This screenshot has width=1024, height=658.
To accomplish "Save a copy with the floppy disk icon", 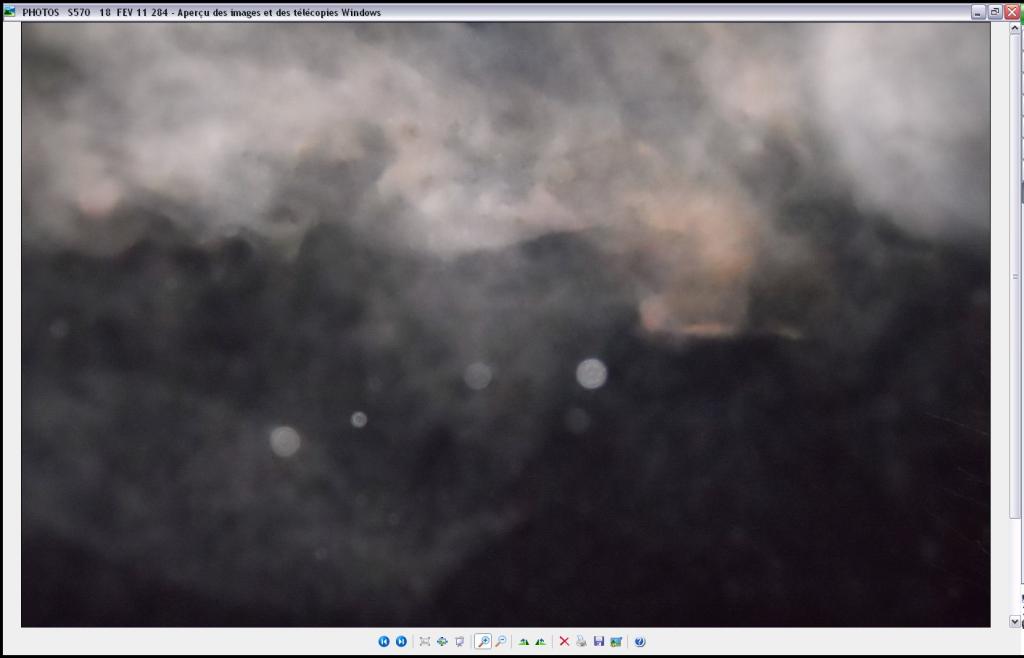I will (x=599, y=642).
